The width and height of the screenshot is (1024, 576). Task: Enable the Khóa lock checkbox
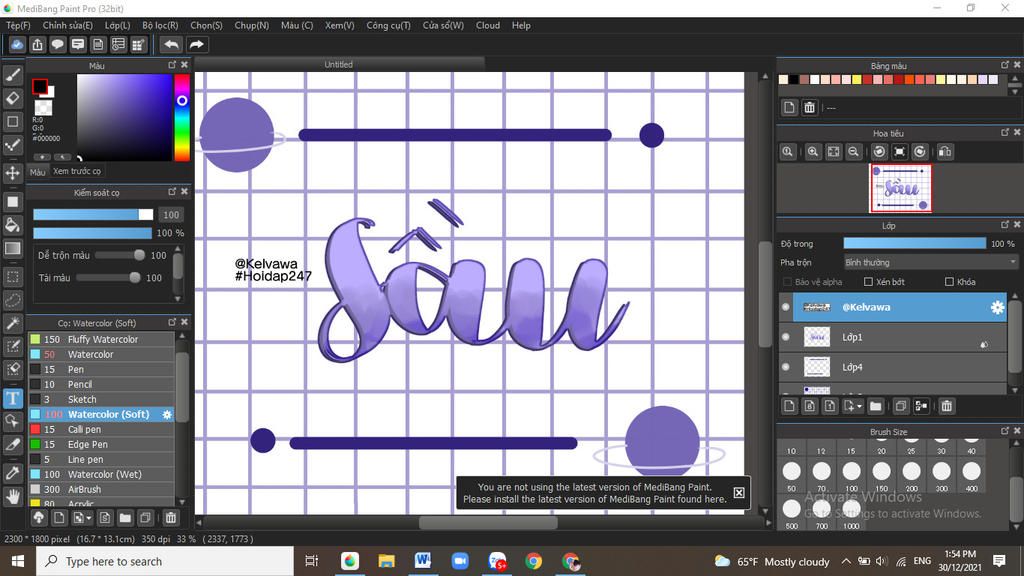(949, 281)
